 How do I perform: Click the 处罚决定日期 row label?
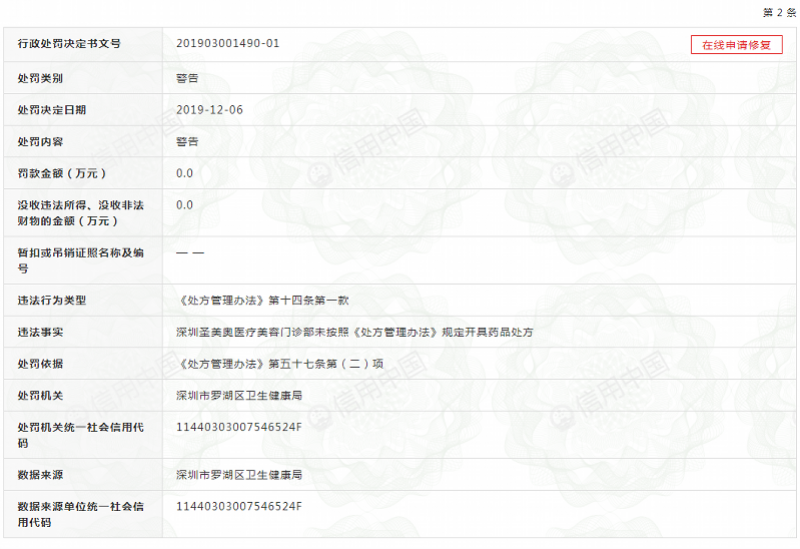52,109
